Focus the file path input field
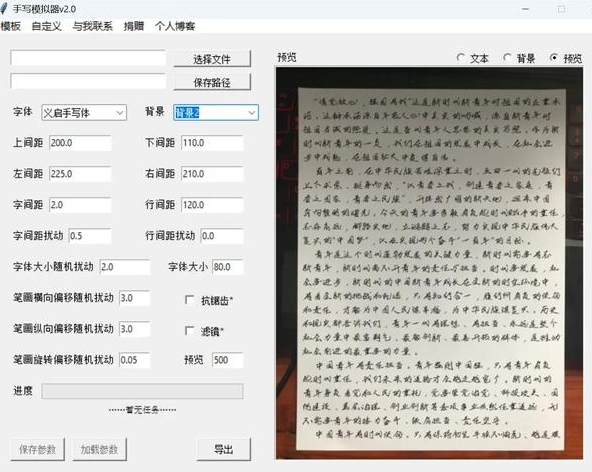Viewport: 592px width, 472px height. point(88,58)
